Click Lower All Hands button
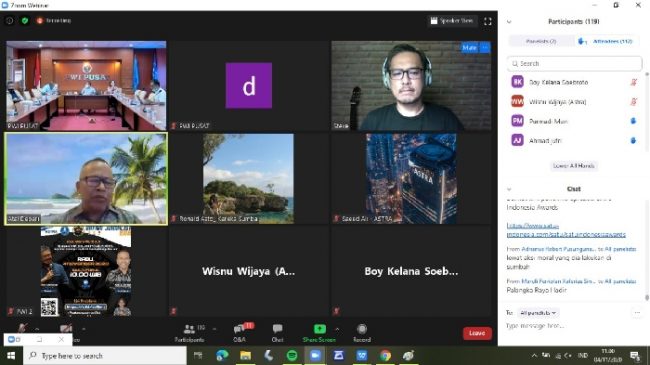This screenshot has width=650, height=365. tap(574, 165)
